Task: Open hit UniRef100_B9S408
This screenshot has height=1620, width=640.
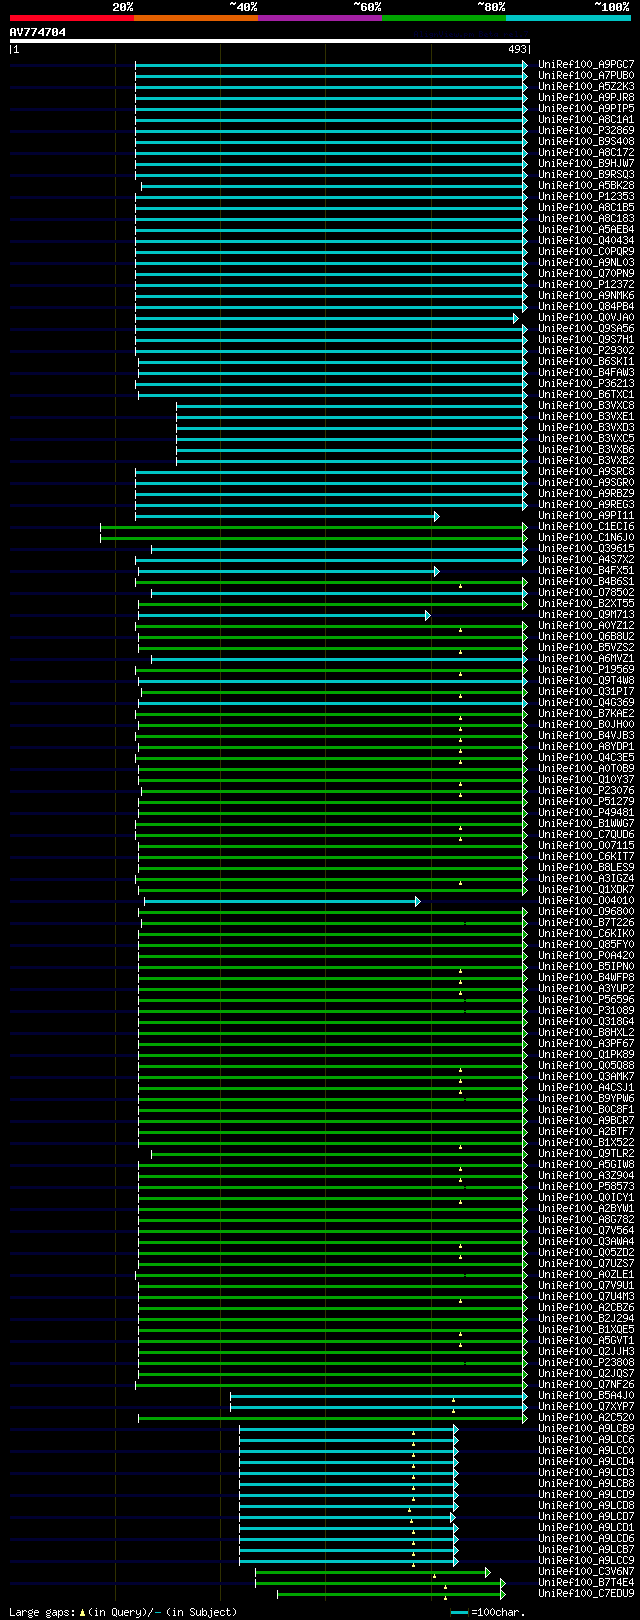Action: coord(586,142)
